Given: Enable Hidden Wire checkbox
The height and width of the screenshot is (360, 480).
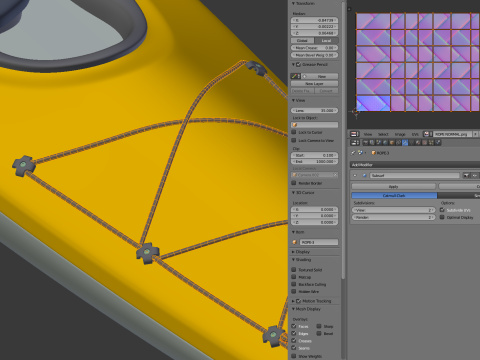Looking at the screenshot, I should click(x=294, y=291).
